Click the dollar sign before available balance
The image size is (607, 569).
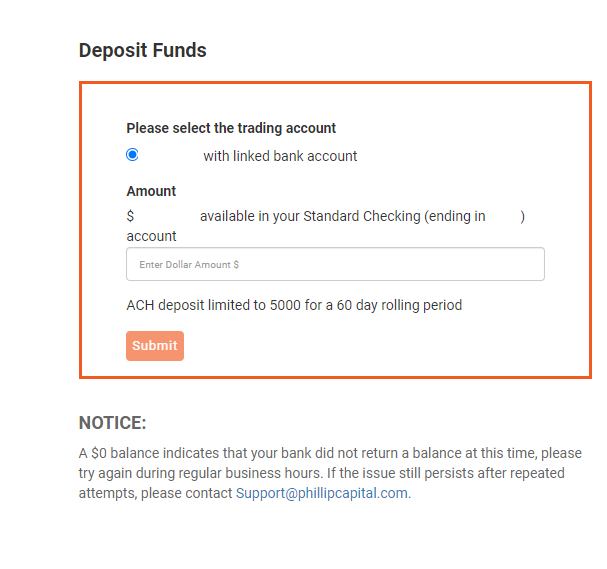[130, 216]
